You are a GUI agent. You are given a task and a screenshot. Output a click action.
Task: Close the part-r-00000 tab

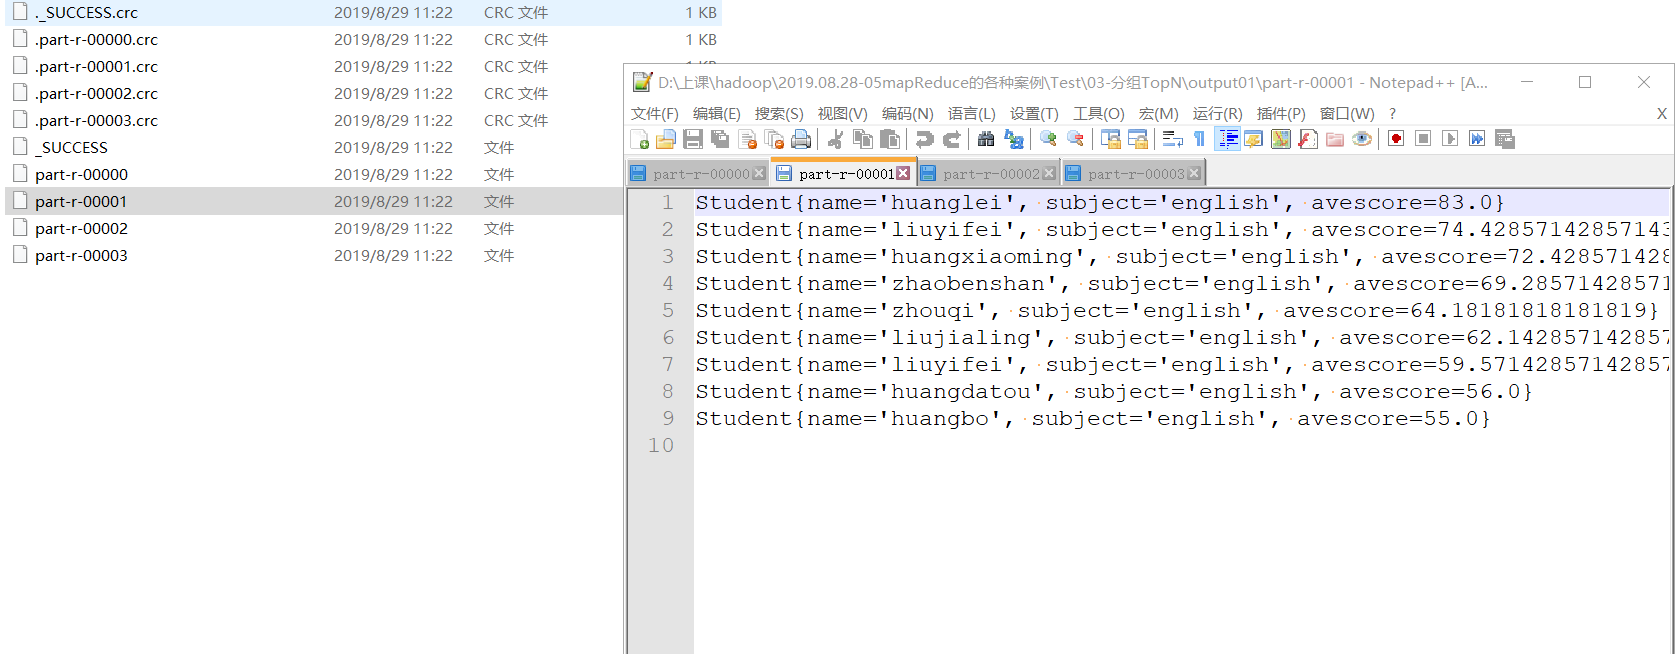758,173
